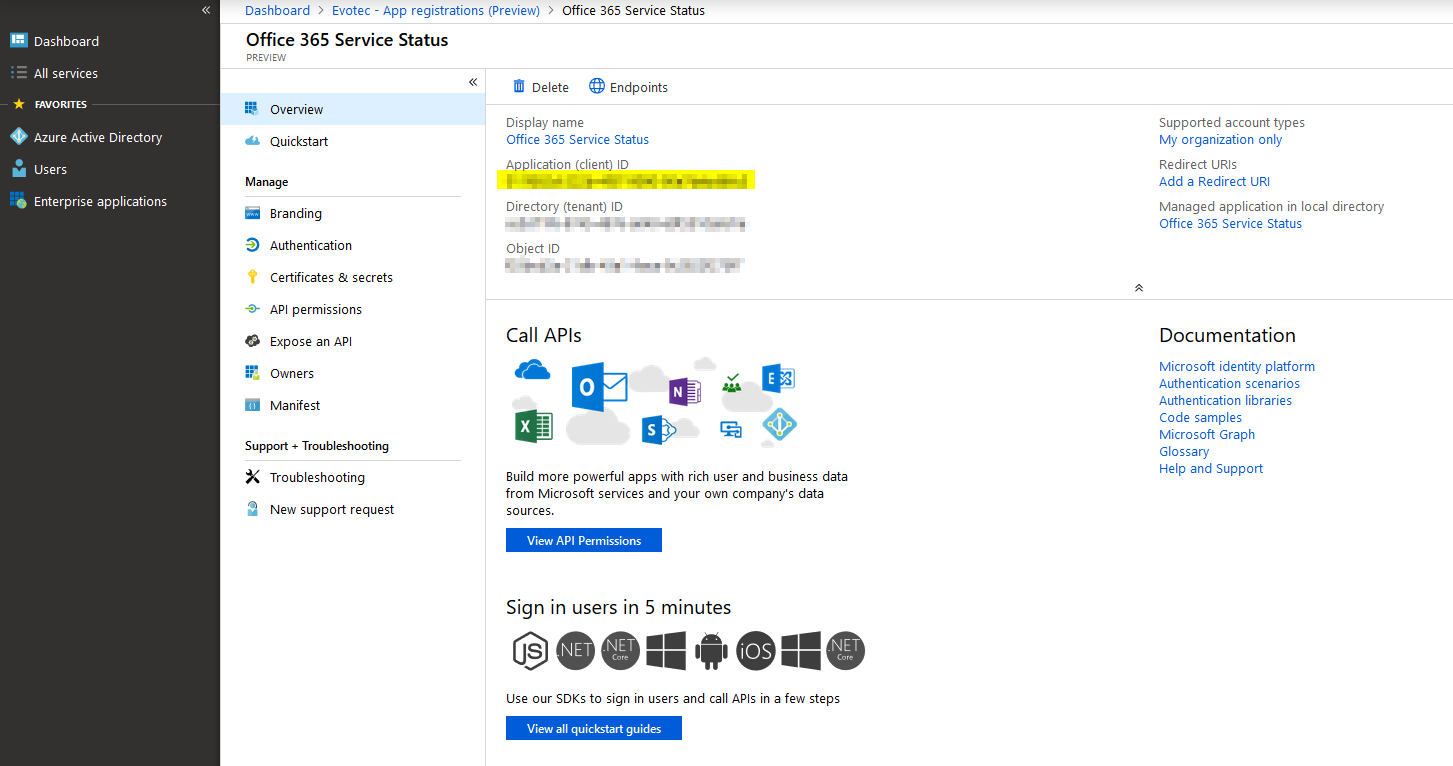Select the Android quickstart icon

711,651
